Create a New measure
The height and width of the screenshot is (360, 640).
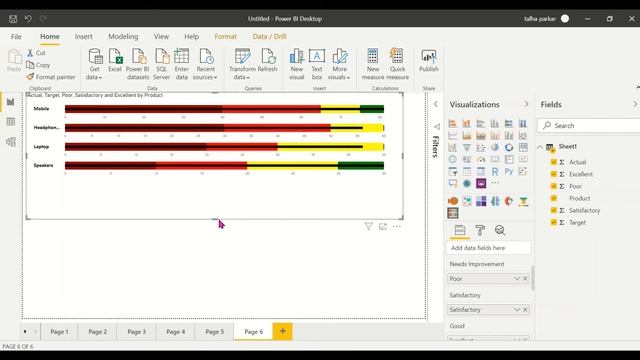pyautogui.click(x=373, y=64)
